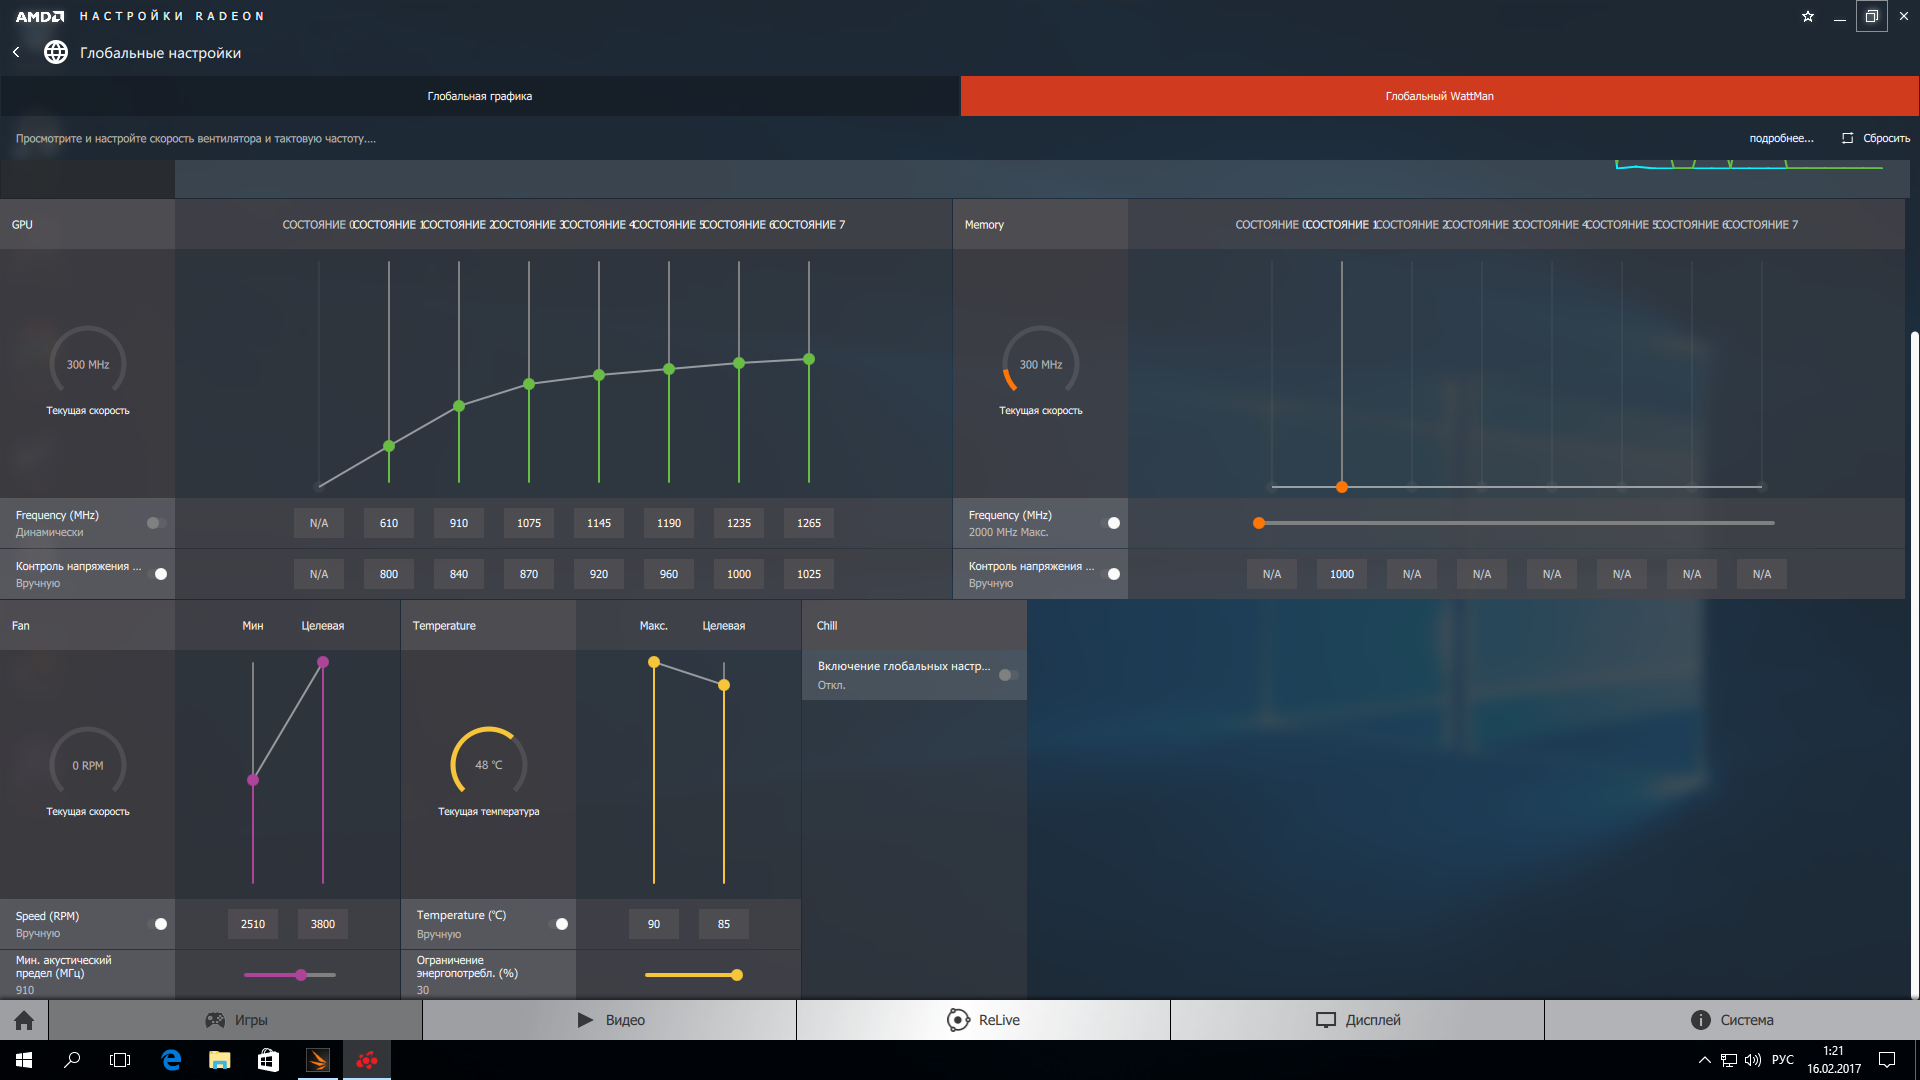1920x1080 pixels.
Task: Switch to Глобальная графика tab
Action: [x=480, y=96]
